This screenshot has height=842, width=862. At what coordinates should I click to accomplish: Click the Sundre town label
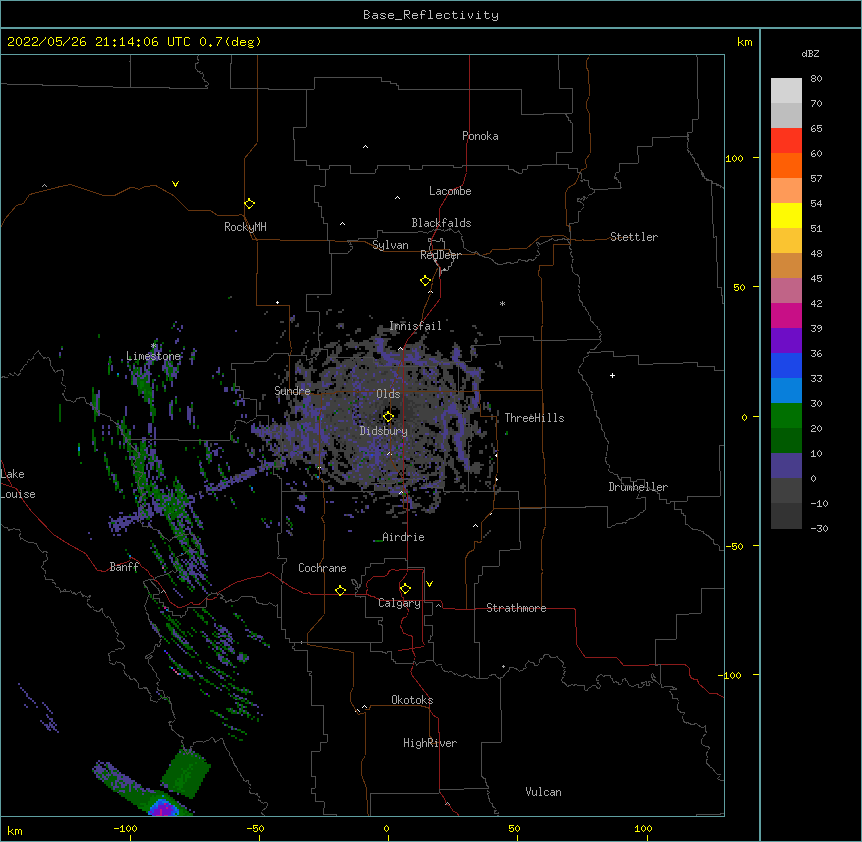[x=292, y=391]
